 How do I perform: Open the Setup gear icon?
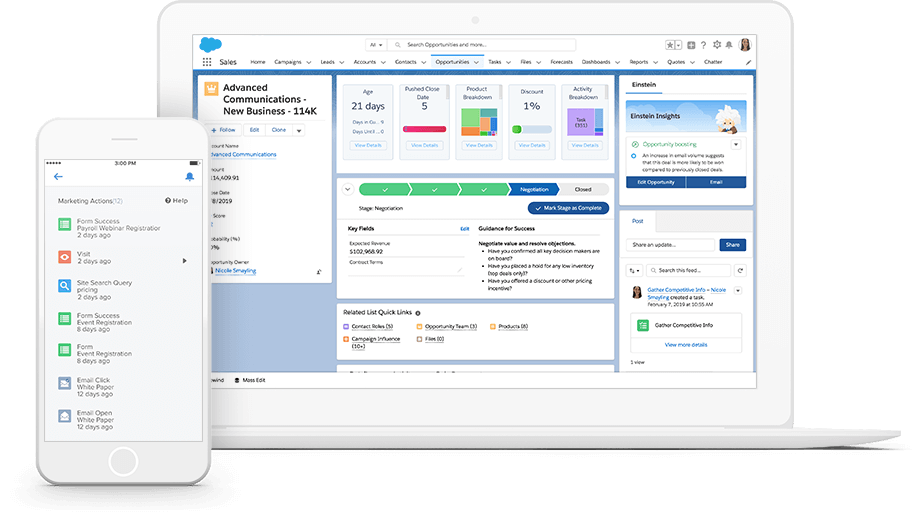(x=717, y=44)
